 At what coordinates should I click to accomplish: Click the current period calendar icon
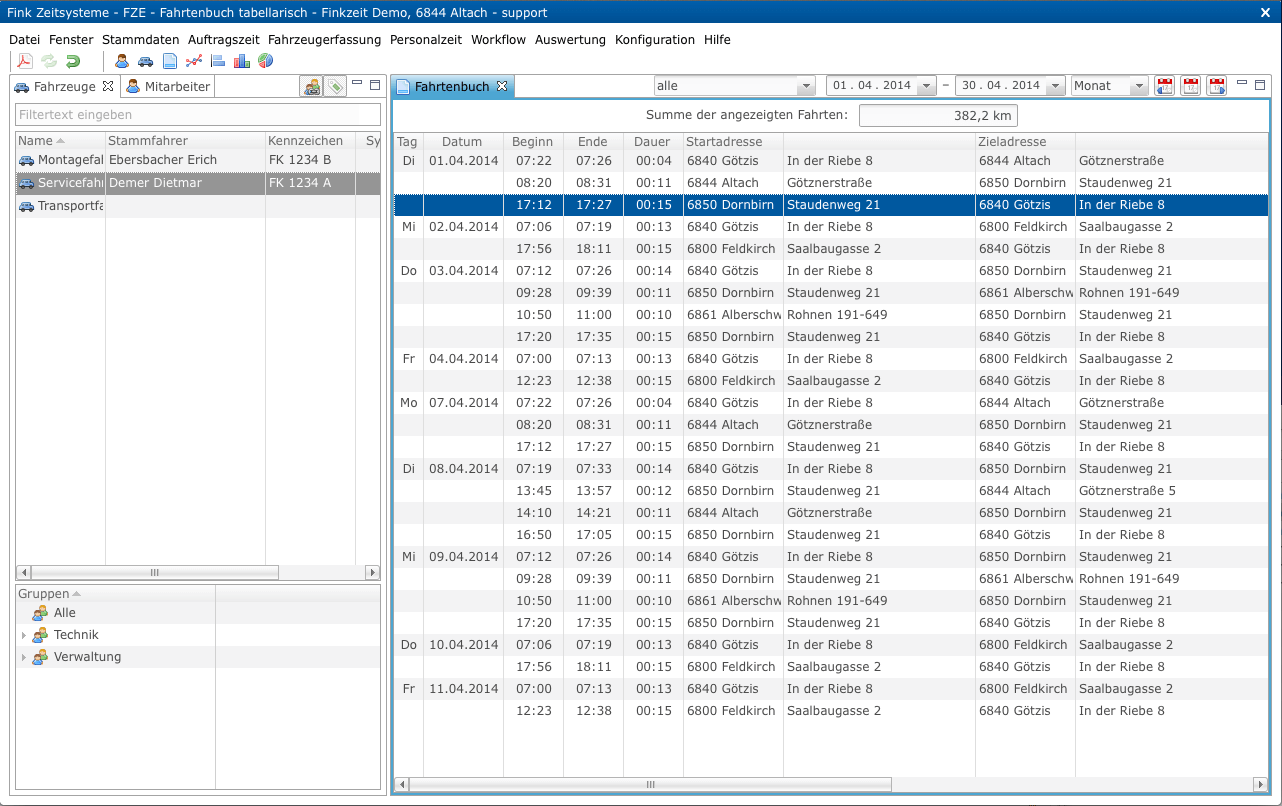(x=1191, y=86)
